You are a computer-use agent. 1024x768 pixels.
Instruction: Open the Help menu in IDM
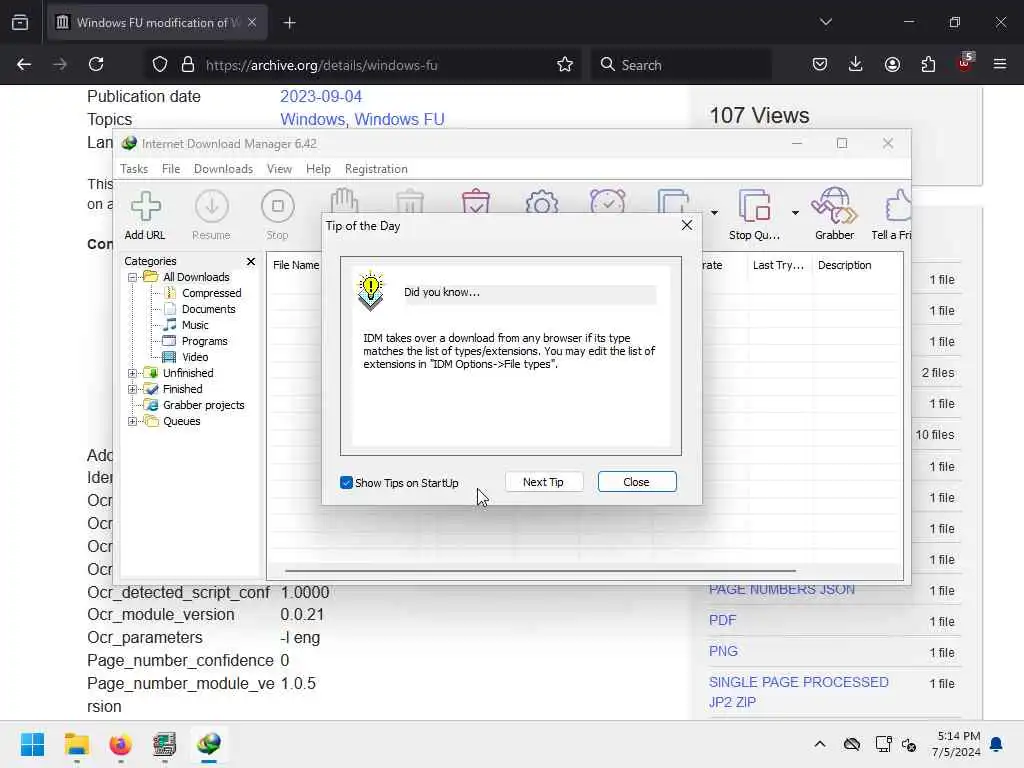tap(318, 168)
